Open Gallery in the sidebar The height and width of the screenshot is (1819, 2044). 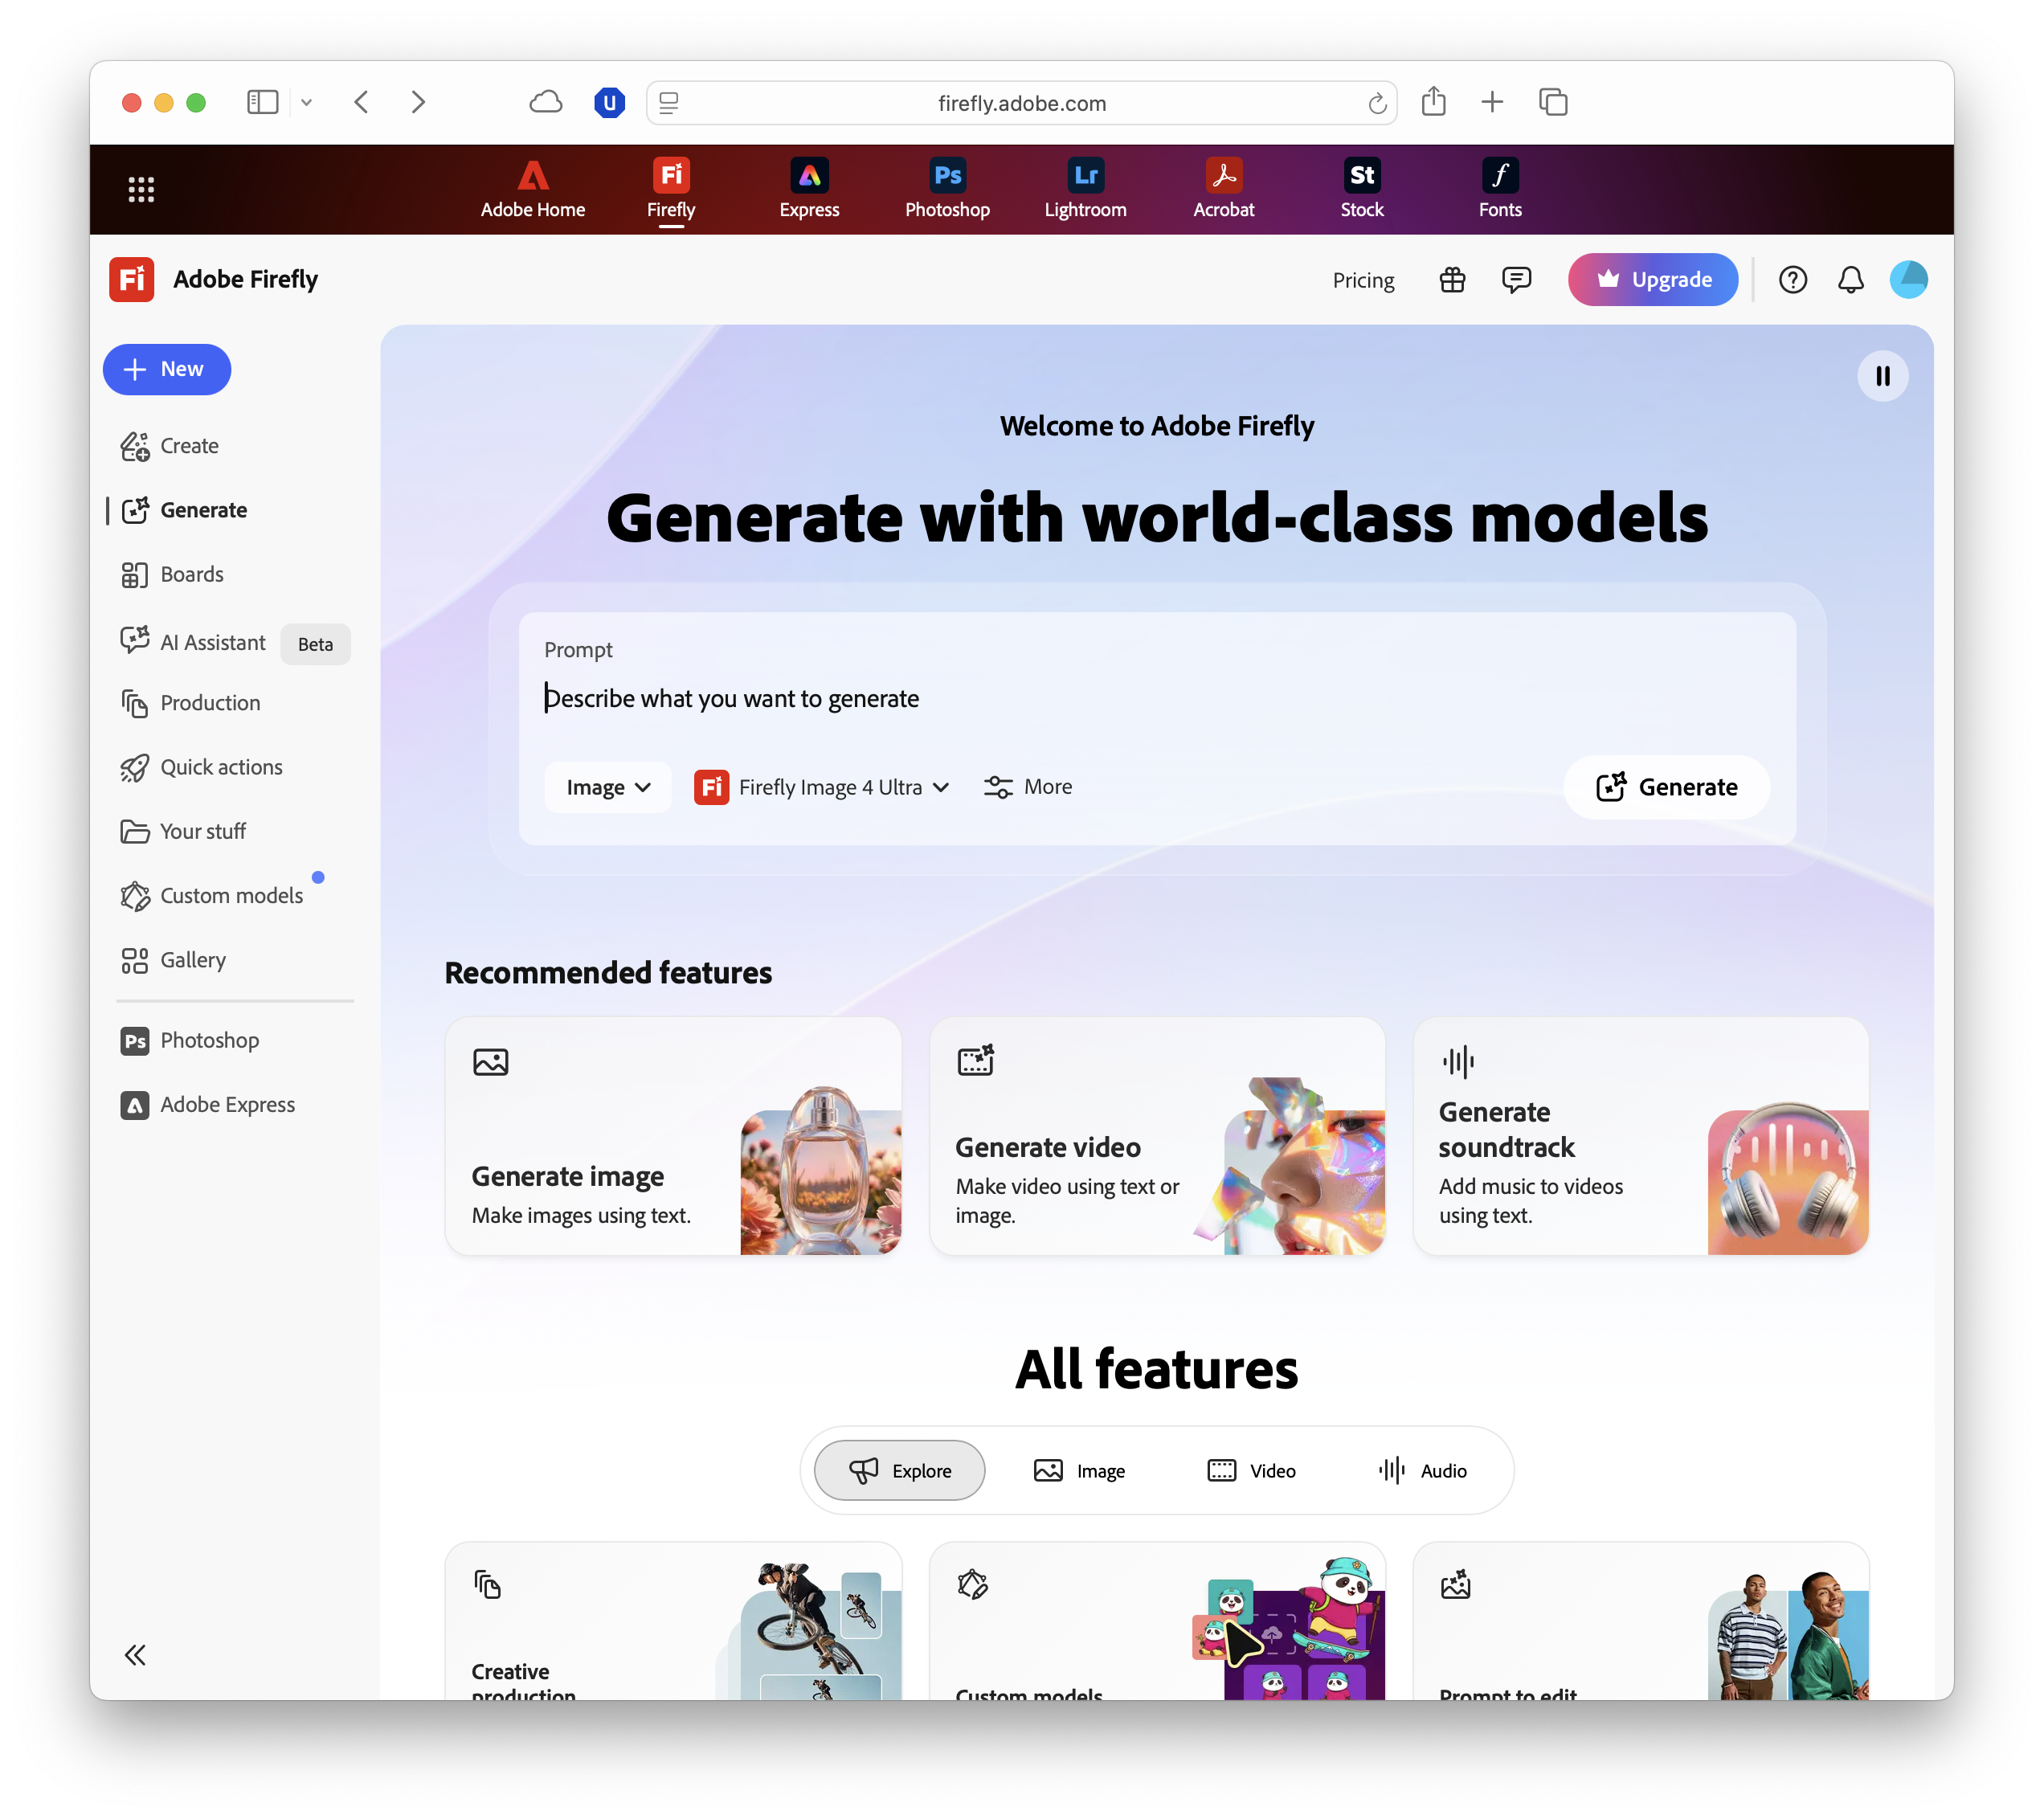tap(173, 960)
